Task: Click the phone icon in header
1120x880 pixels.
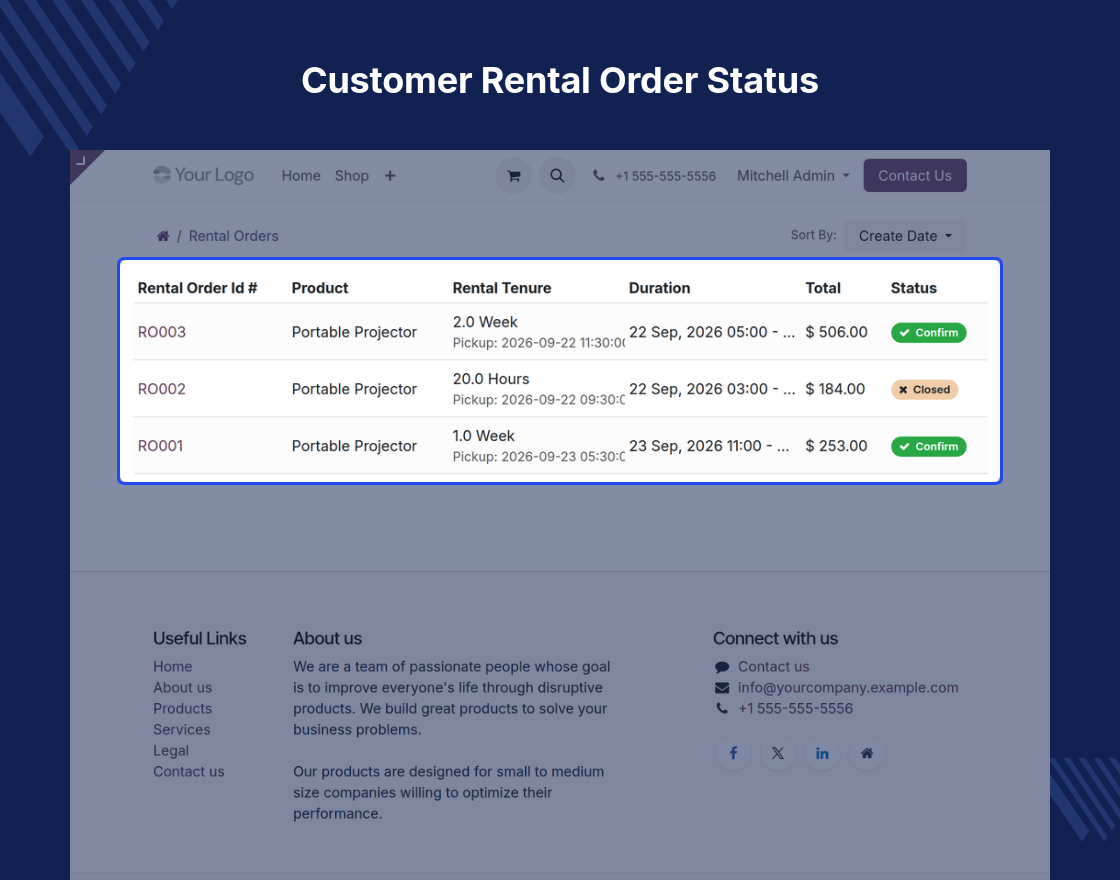Action: coord(599,176)
